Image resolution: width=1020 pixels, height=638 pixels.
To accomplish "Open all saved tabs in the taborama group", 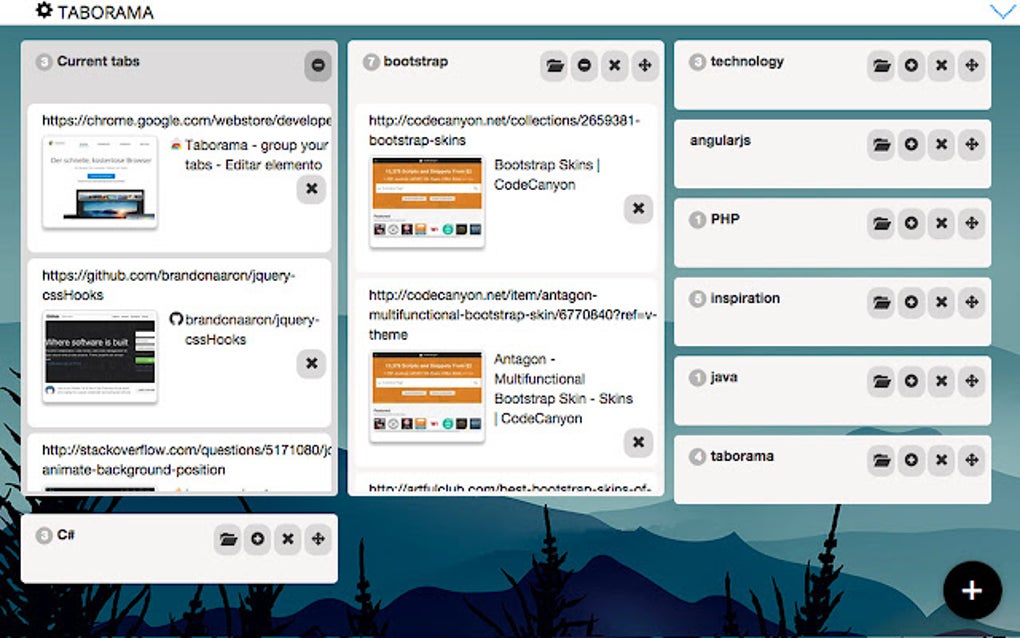I will click(880, 460).
